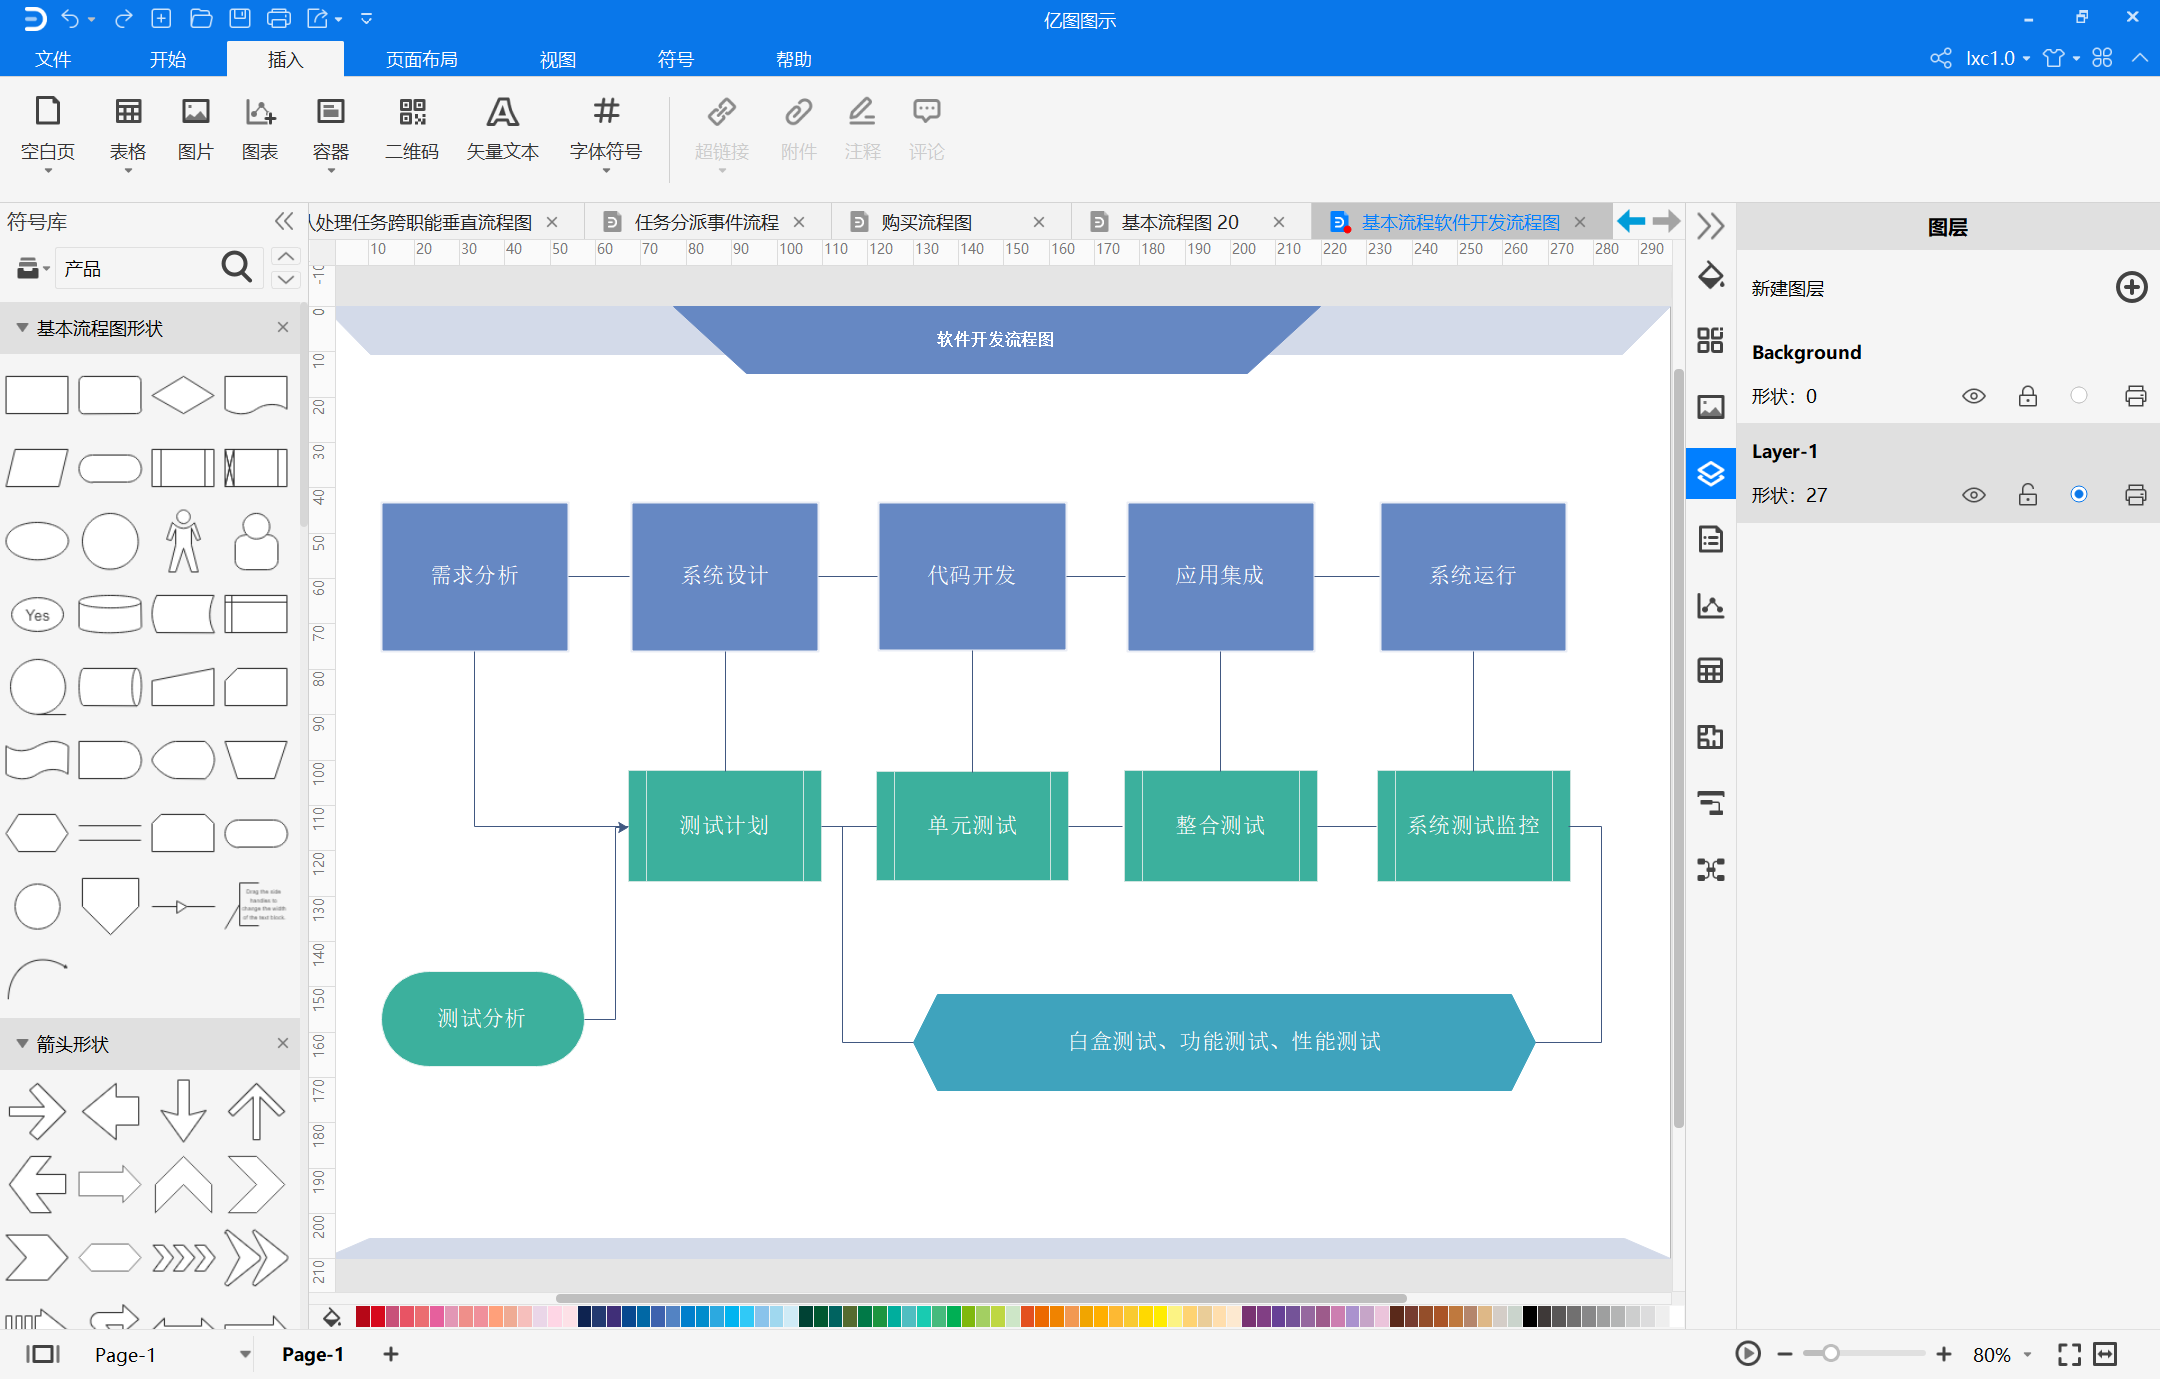Select the 测试分析 shape on the canvas
The width and height of the screenshot is (2160, 1379).
click(x=482, y=1018)
